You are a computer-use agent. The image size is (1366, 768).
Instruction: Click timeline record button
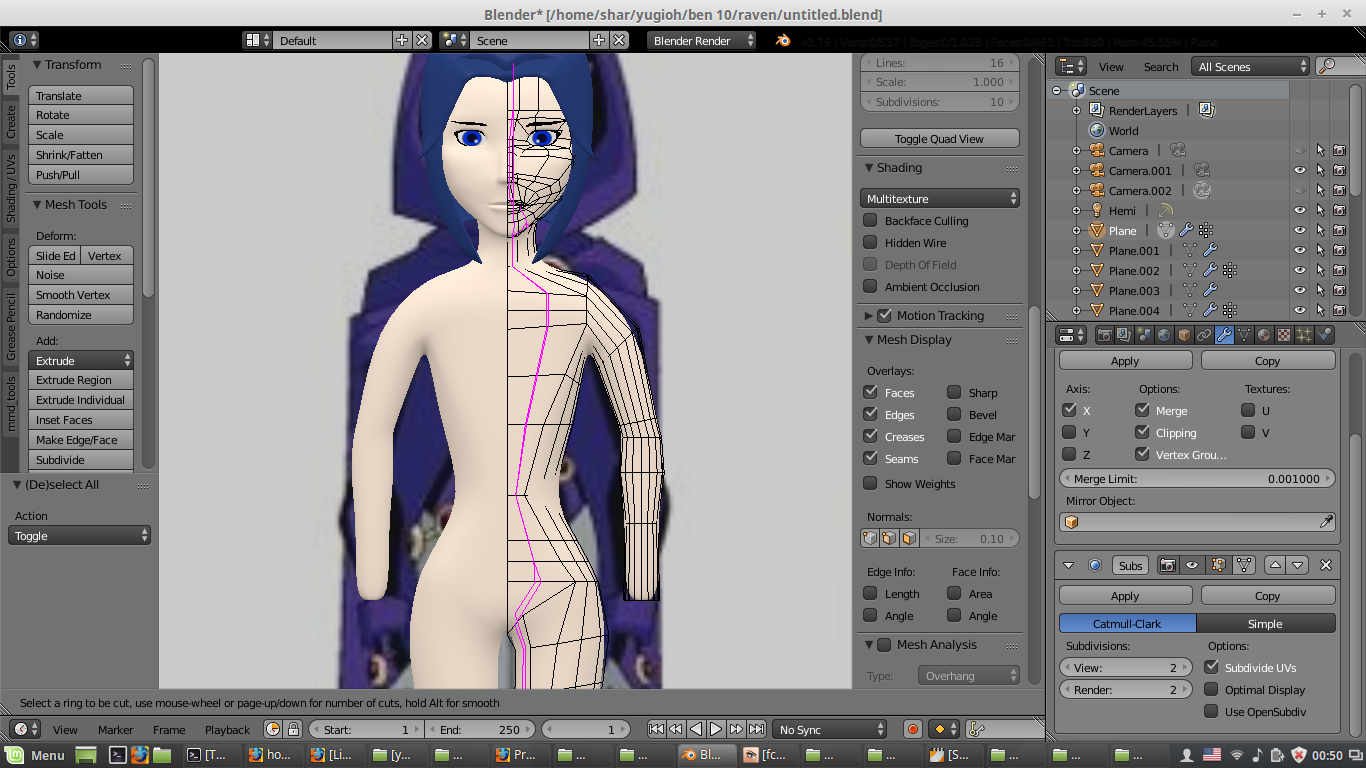click(x=912, y=729)
